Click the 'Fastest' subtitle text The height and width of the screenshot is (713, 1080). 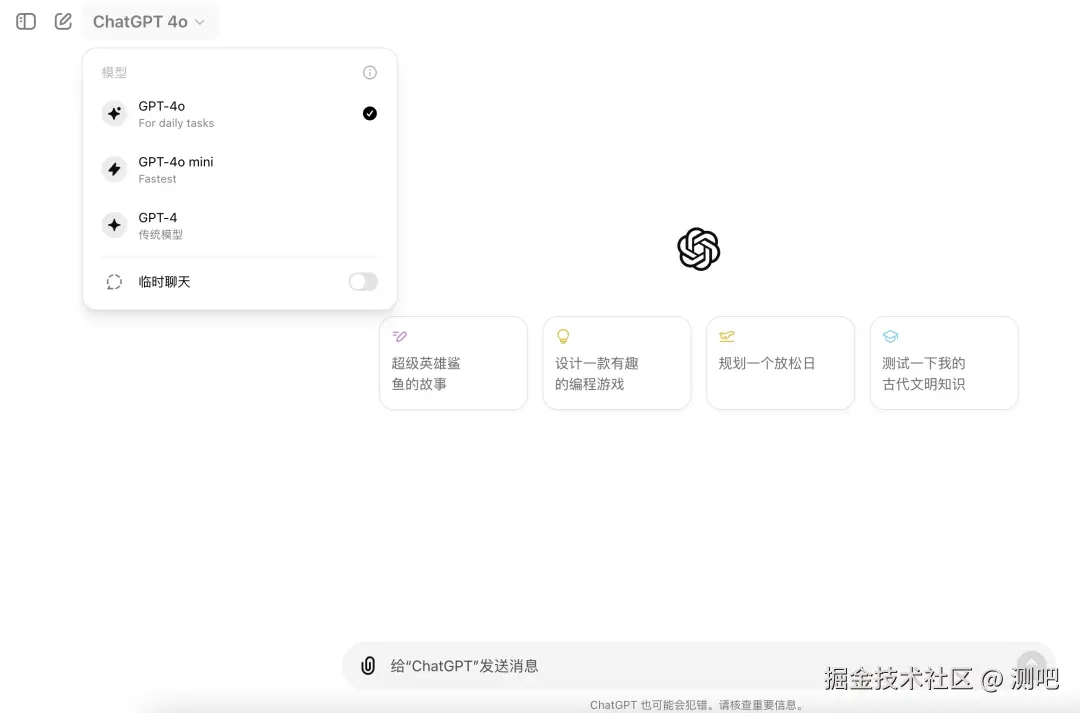tap(157, 179)
